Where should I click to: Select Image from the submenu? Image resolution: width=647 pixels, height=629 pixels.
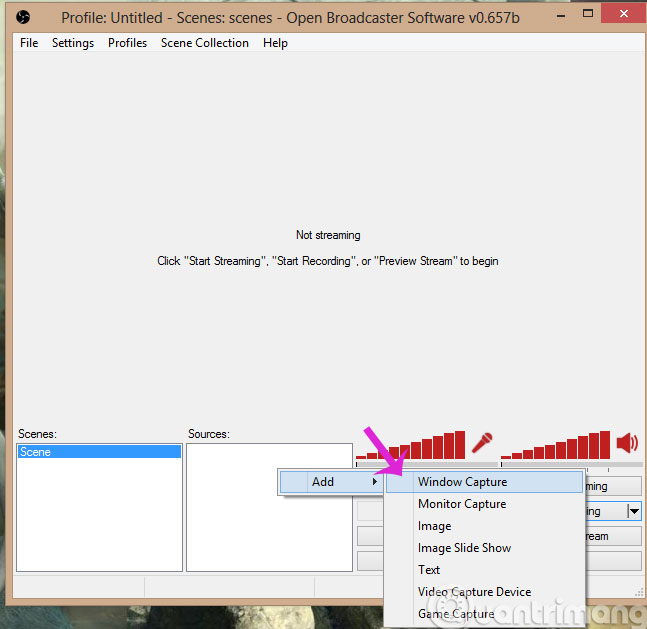point(484,526)
